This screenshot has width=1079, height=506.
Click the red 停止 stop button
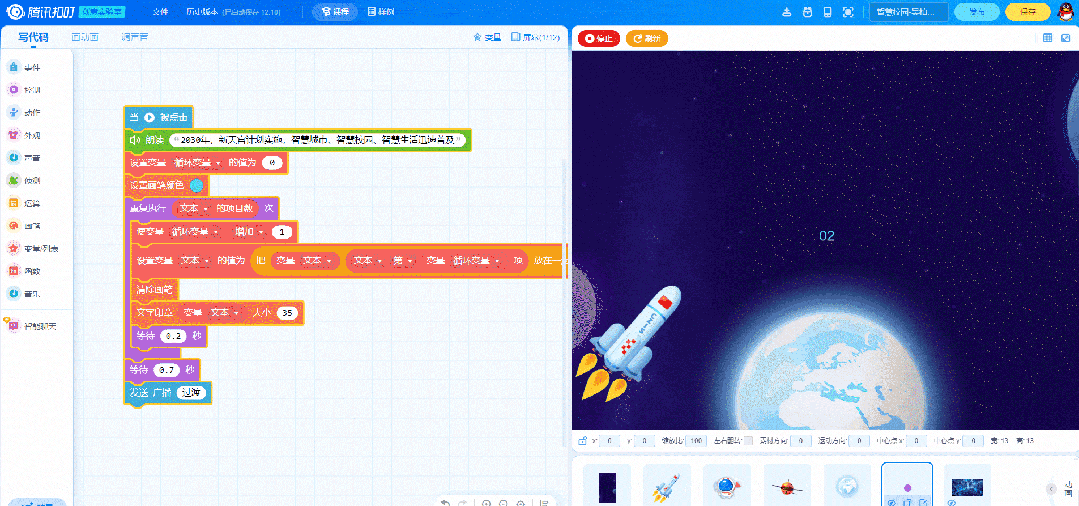click(599, 39)
